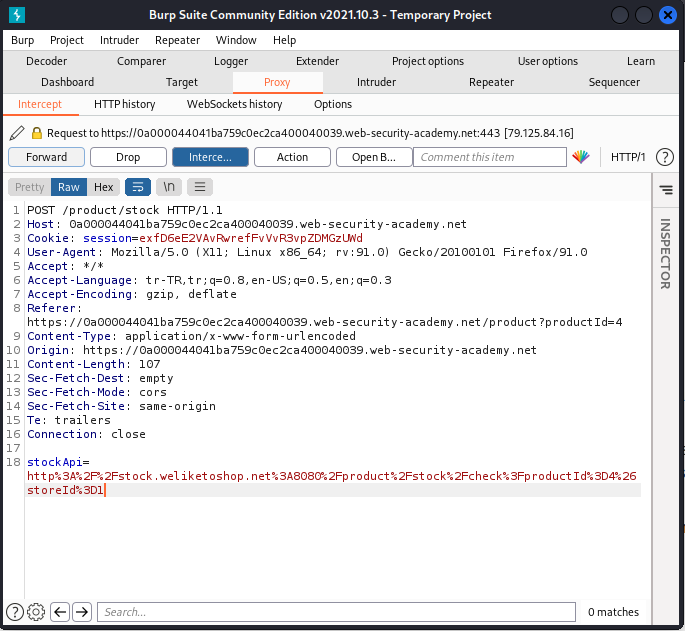Open the Repeater menu in menu bar
Screen dimensions: 685x631
[177, 40]
